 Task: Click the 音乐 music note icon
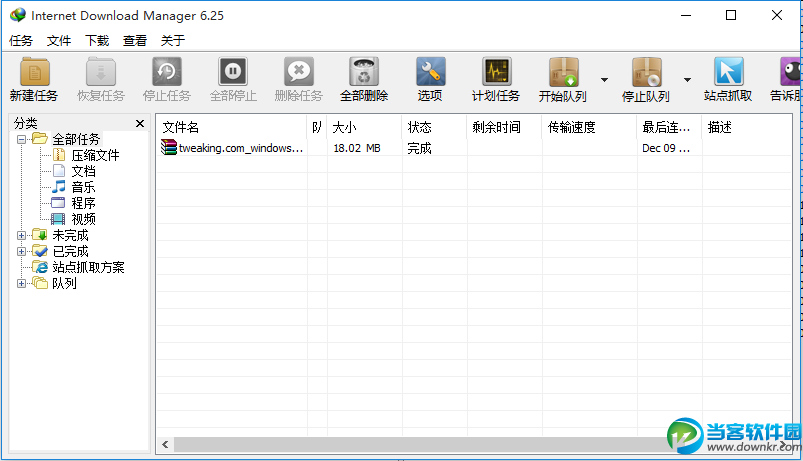tap(59, 186)
